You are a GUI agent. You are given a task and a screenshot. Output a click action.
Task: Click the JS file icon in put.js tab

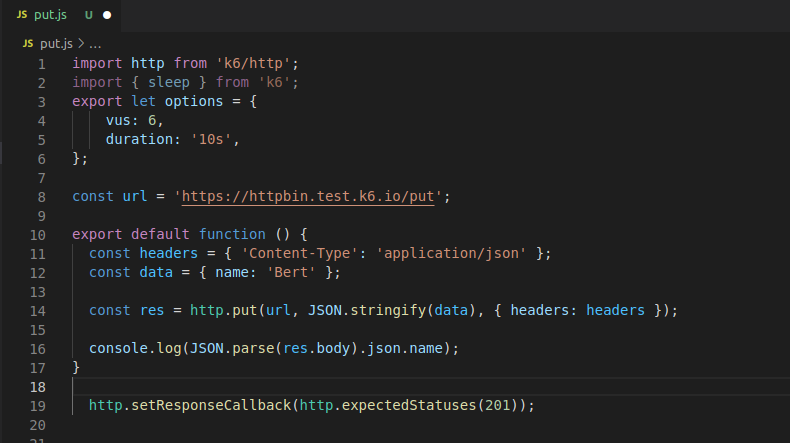22,15
